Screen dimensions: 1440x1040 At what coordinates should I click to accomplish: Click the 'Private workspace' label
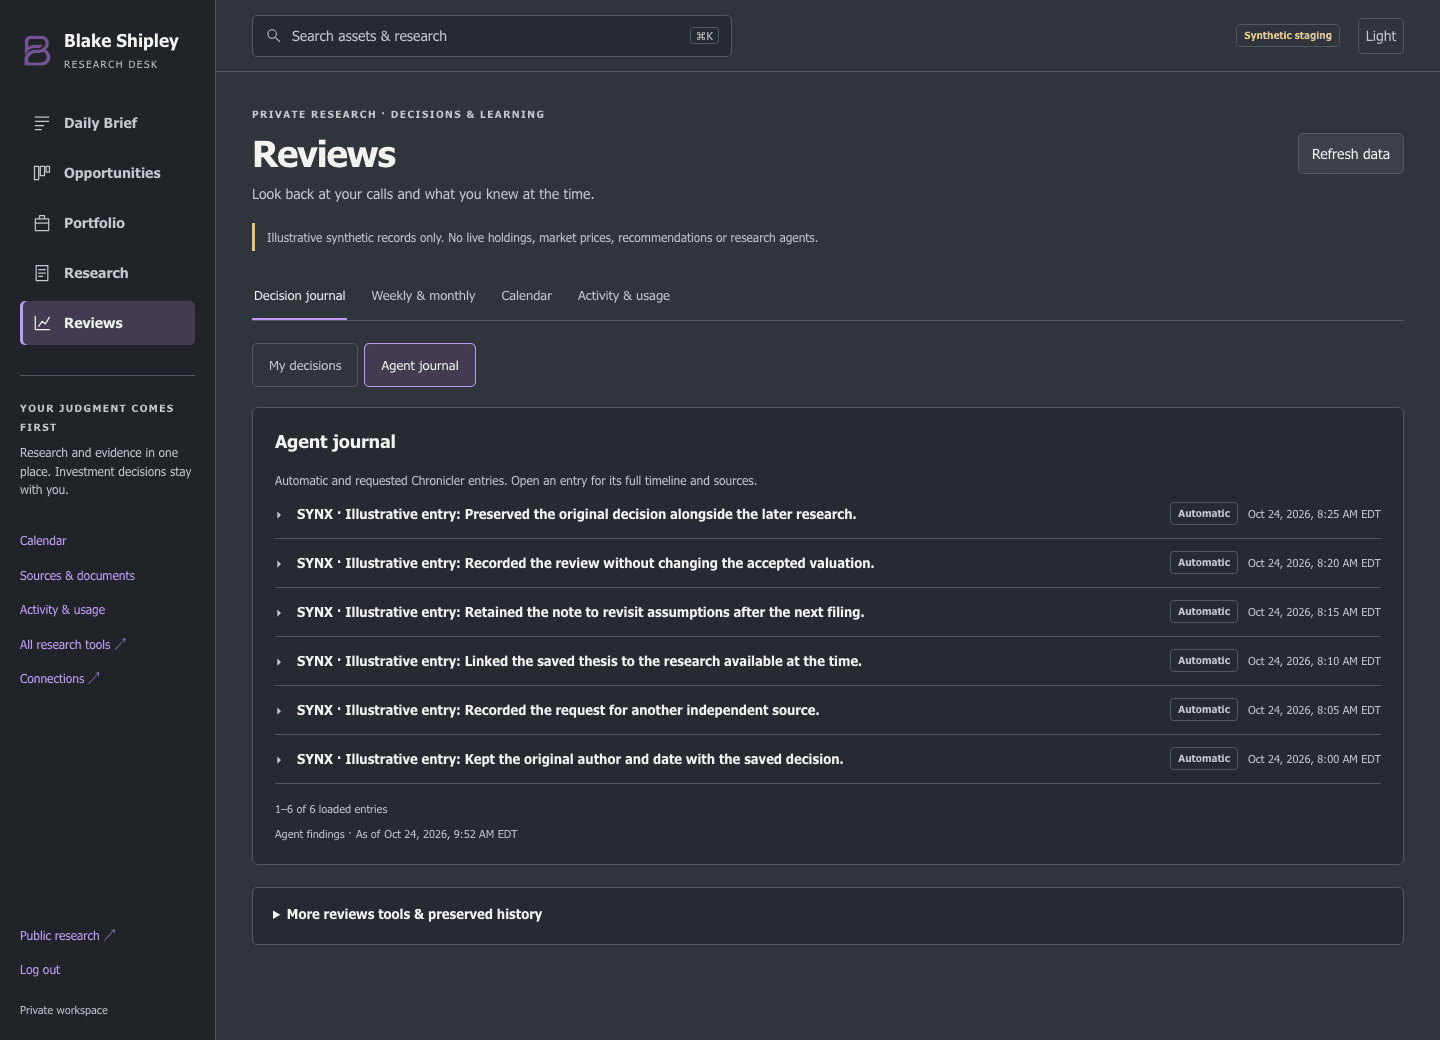(x=64, y=1010)
